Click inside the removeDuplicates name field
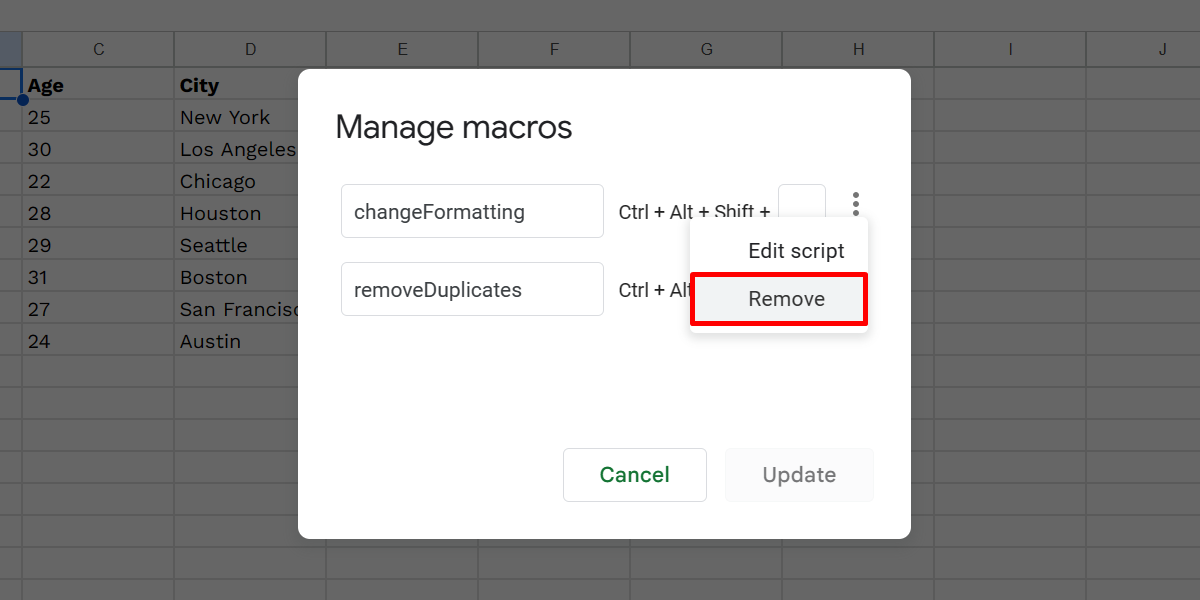Viewport: 1200px width, 600px height. [x=472, y=289]
